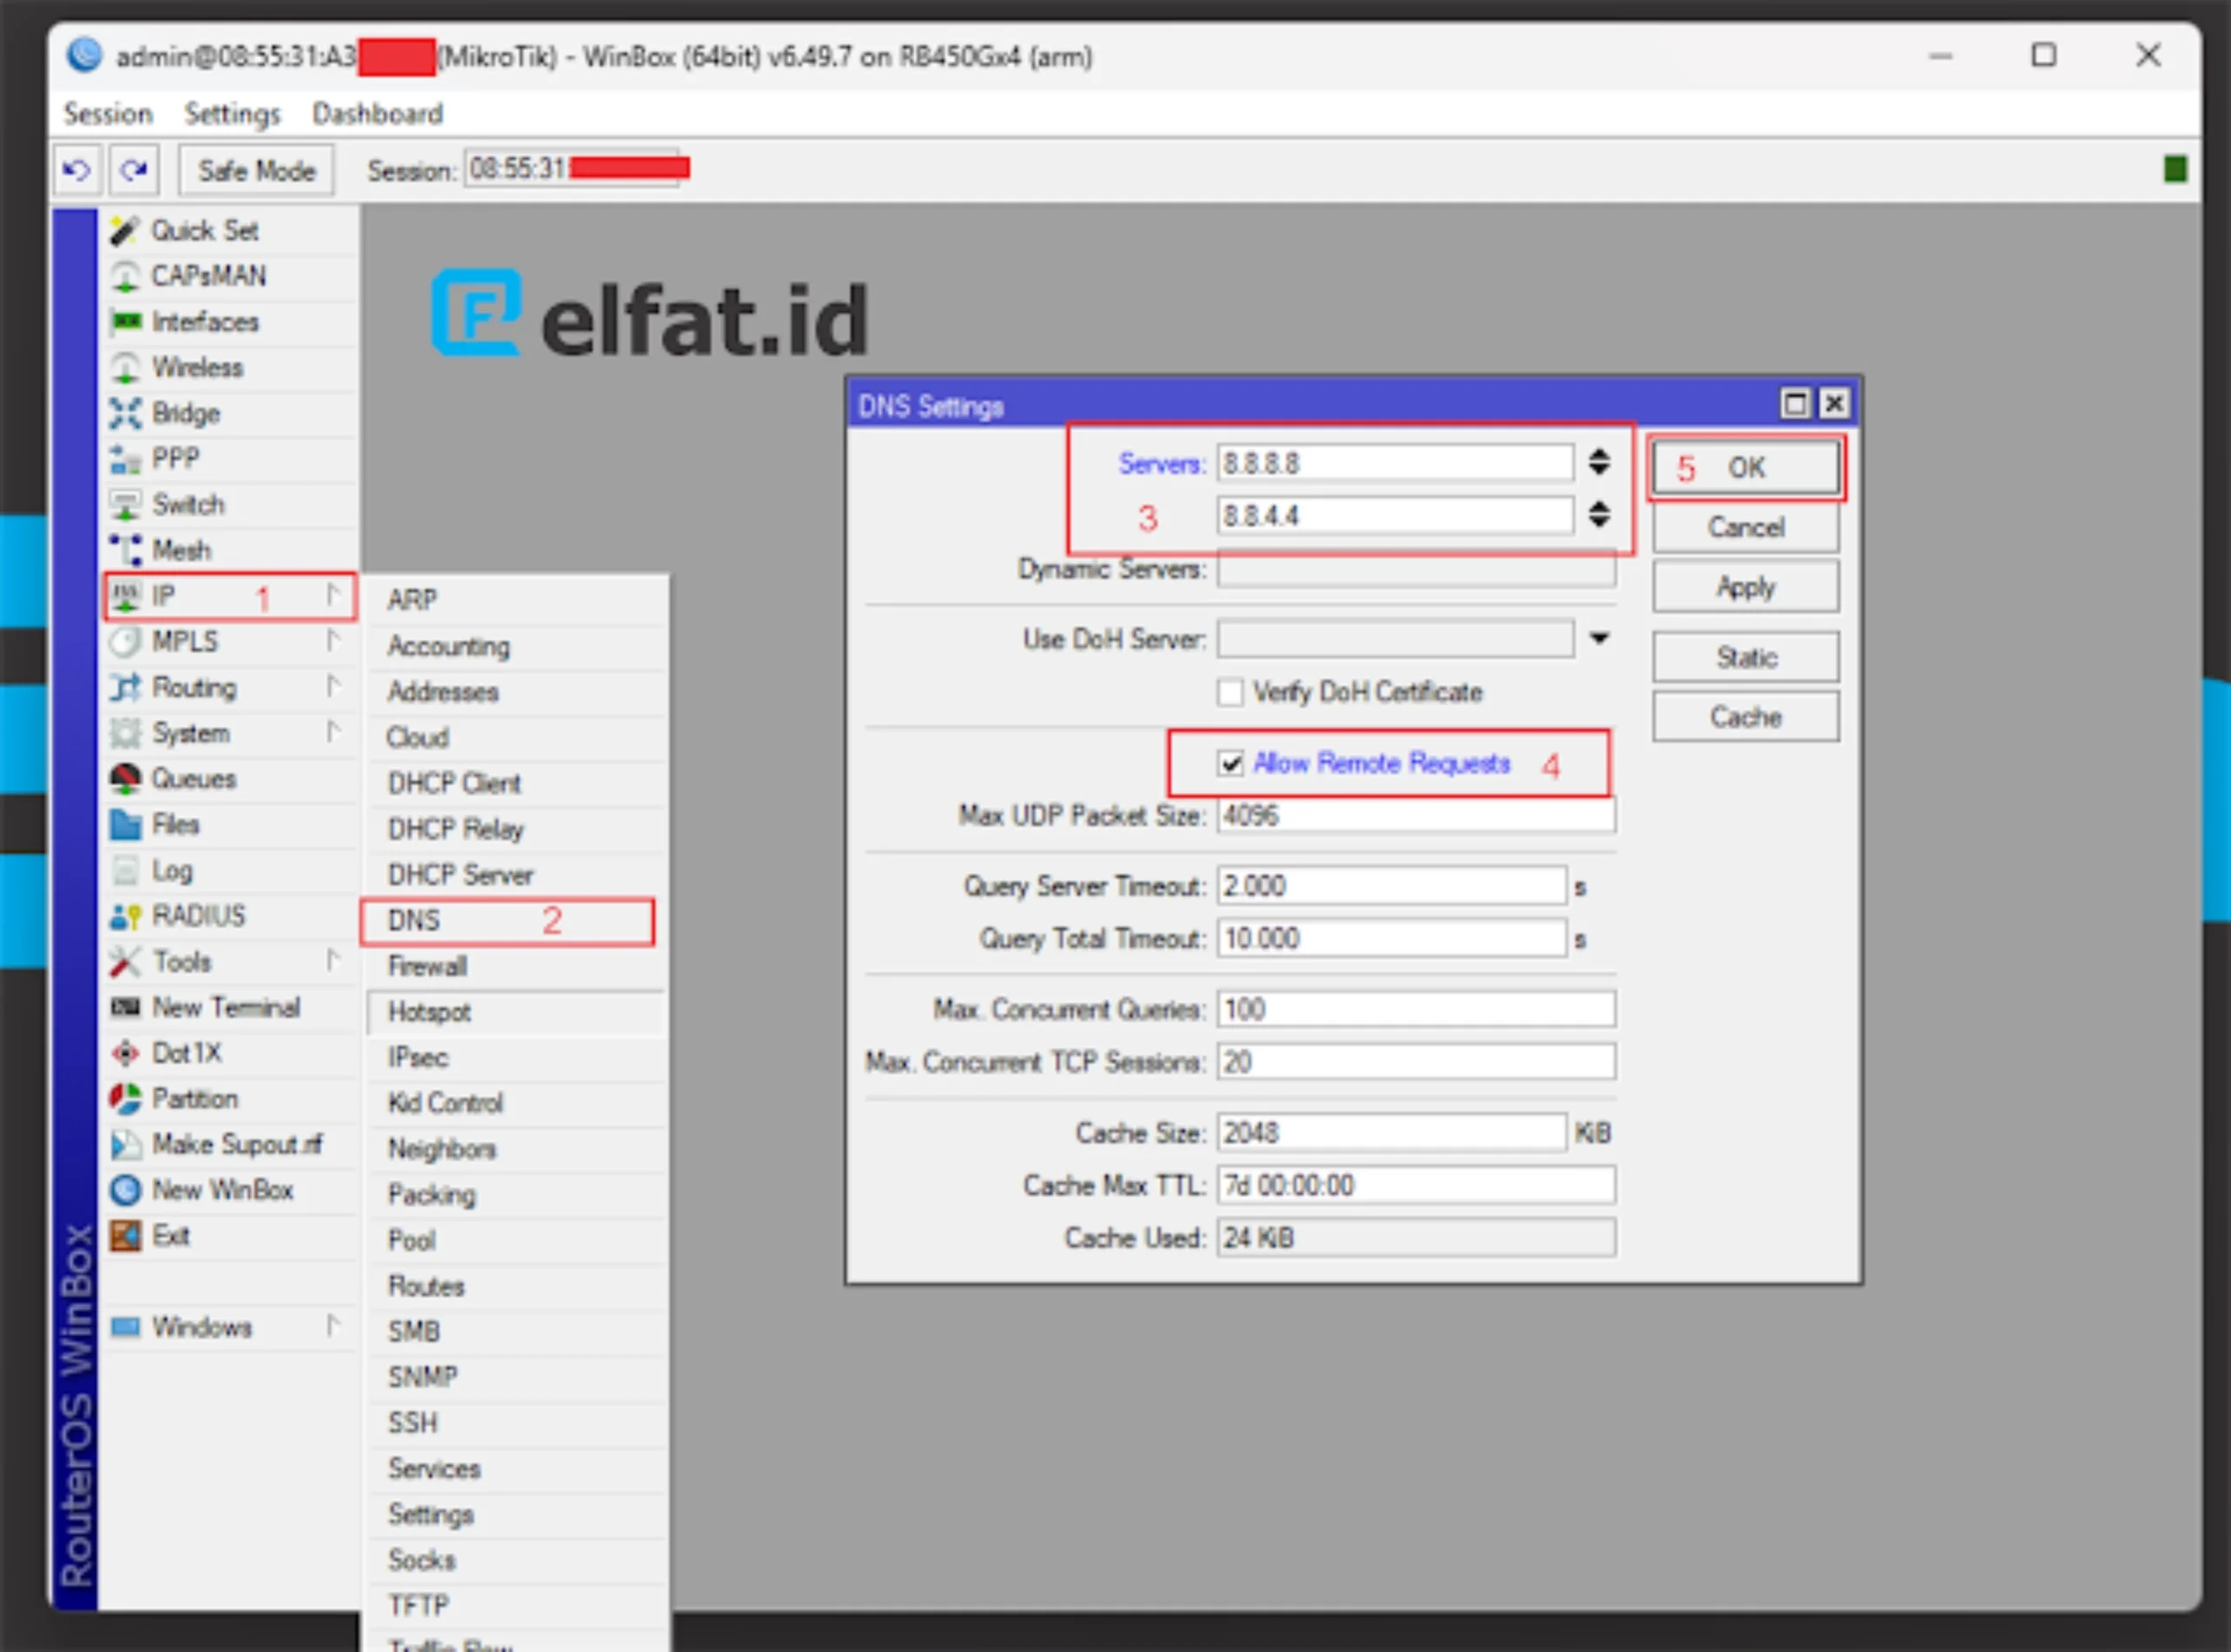
Task: Toggle Allow Remote Requests checkbox
Action: [x=1230, y=764]
